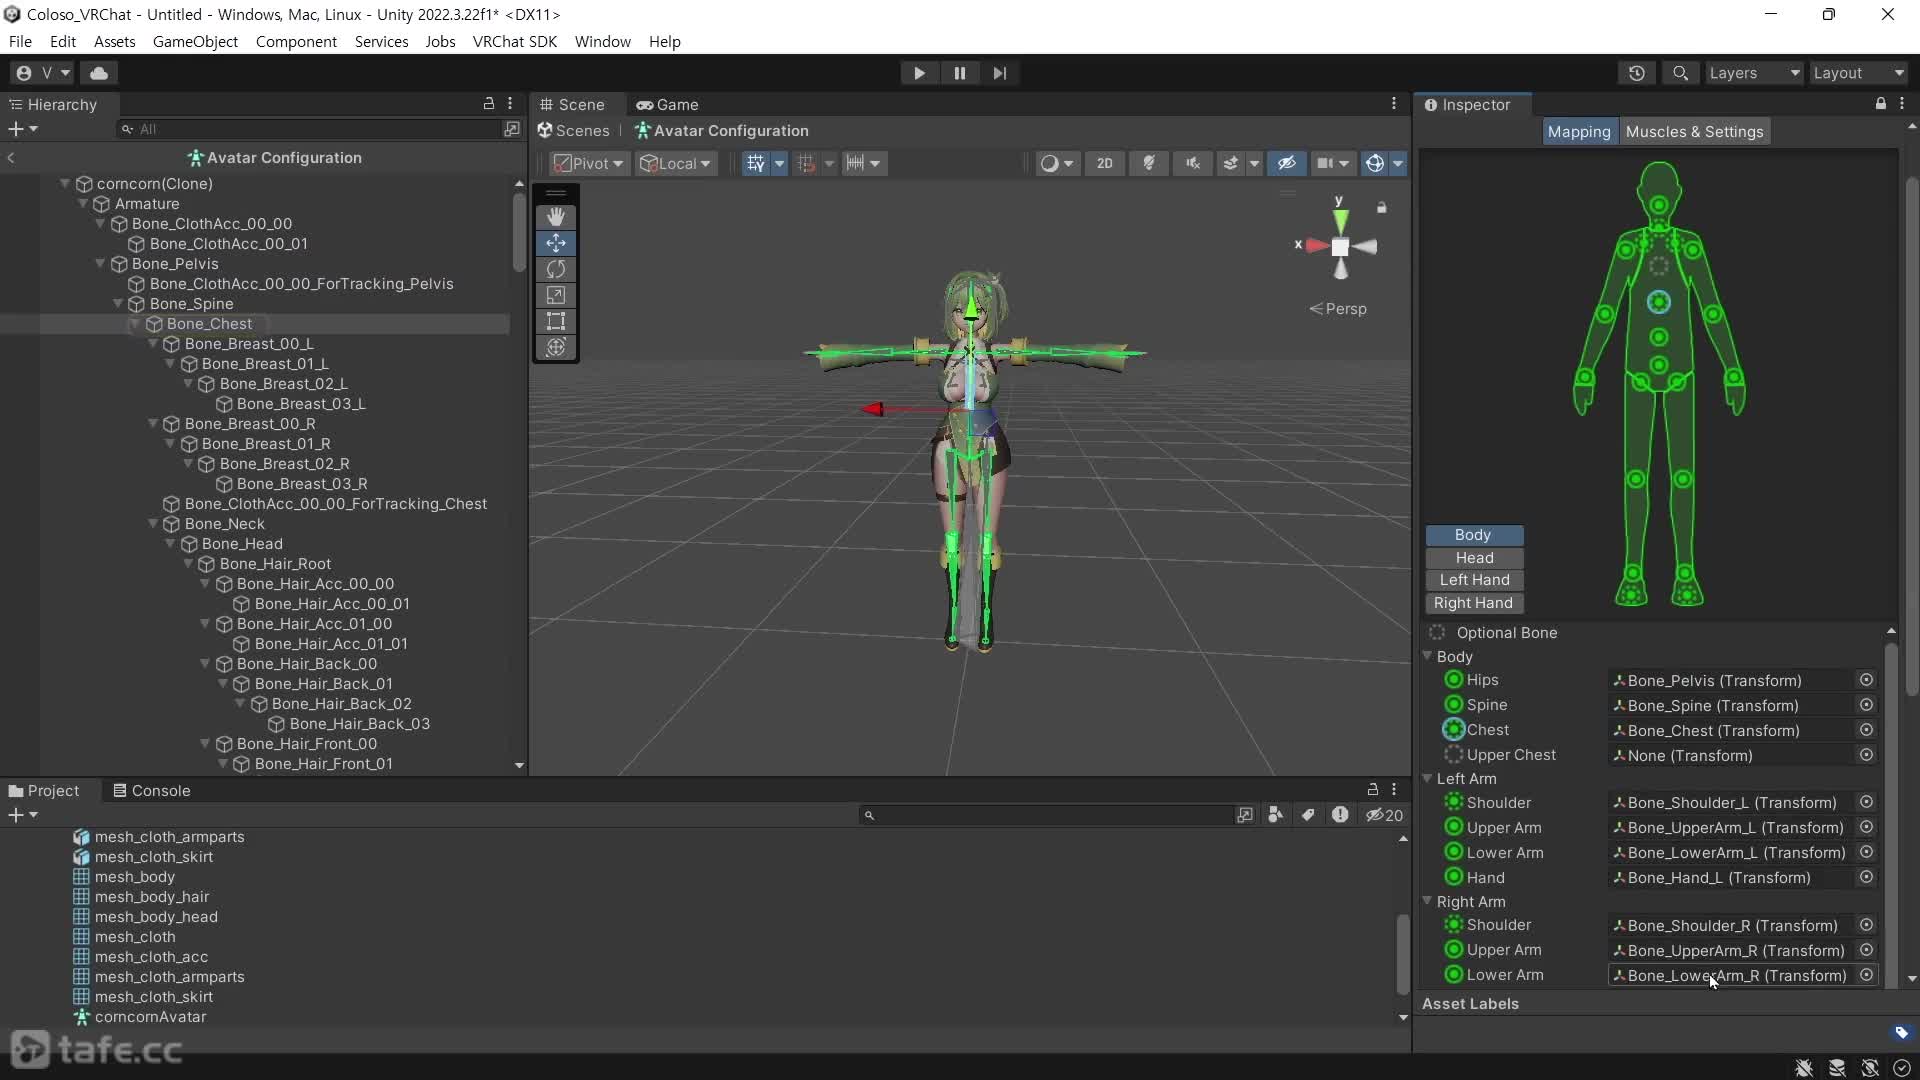Select the Rotate tool in scene toolbar
The height and width of the screenshot is (1080, 1920).
pyautogui.click(x=556, y=269)
